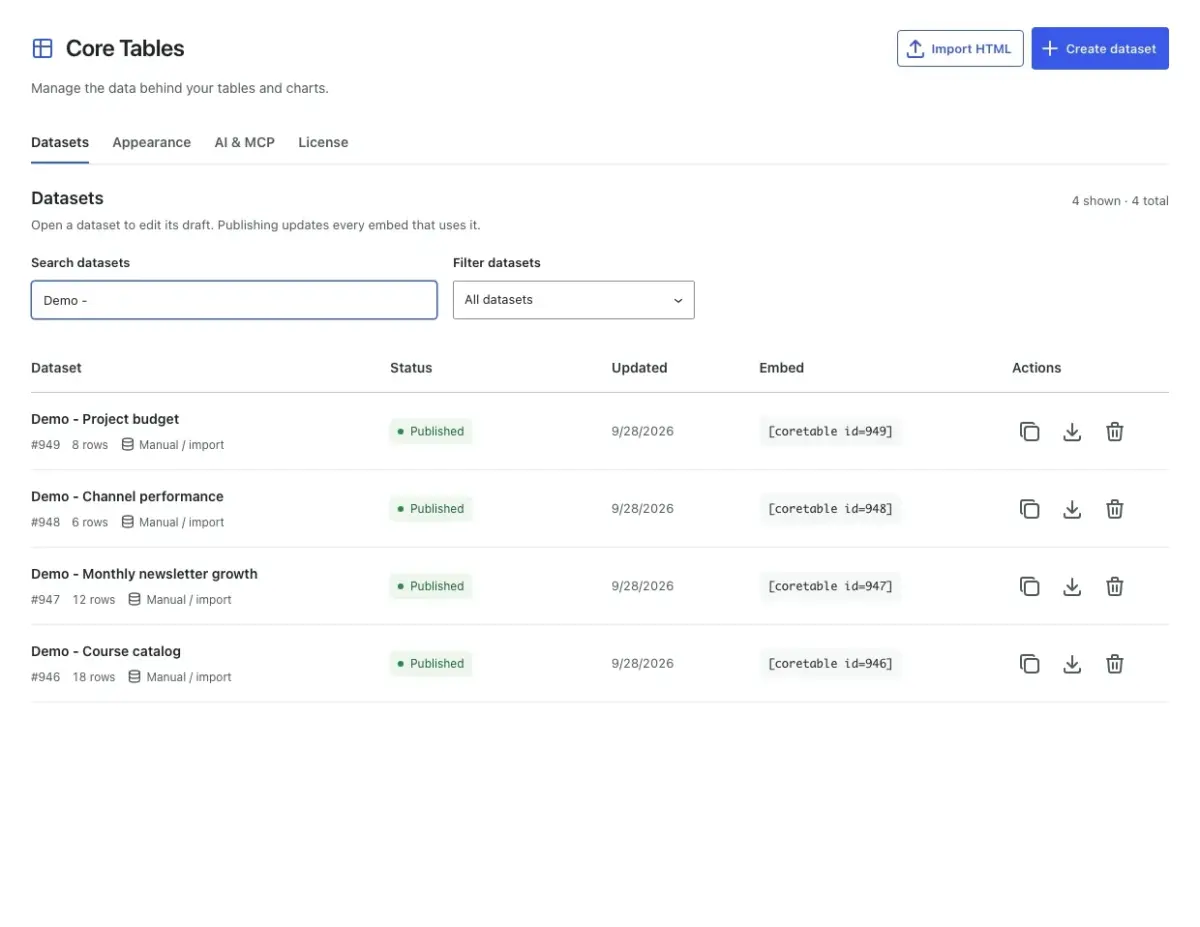Delete Demo - Project budget dataset

(1115, 432)
